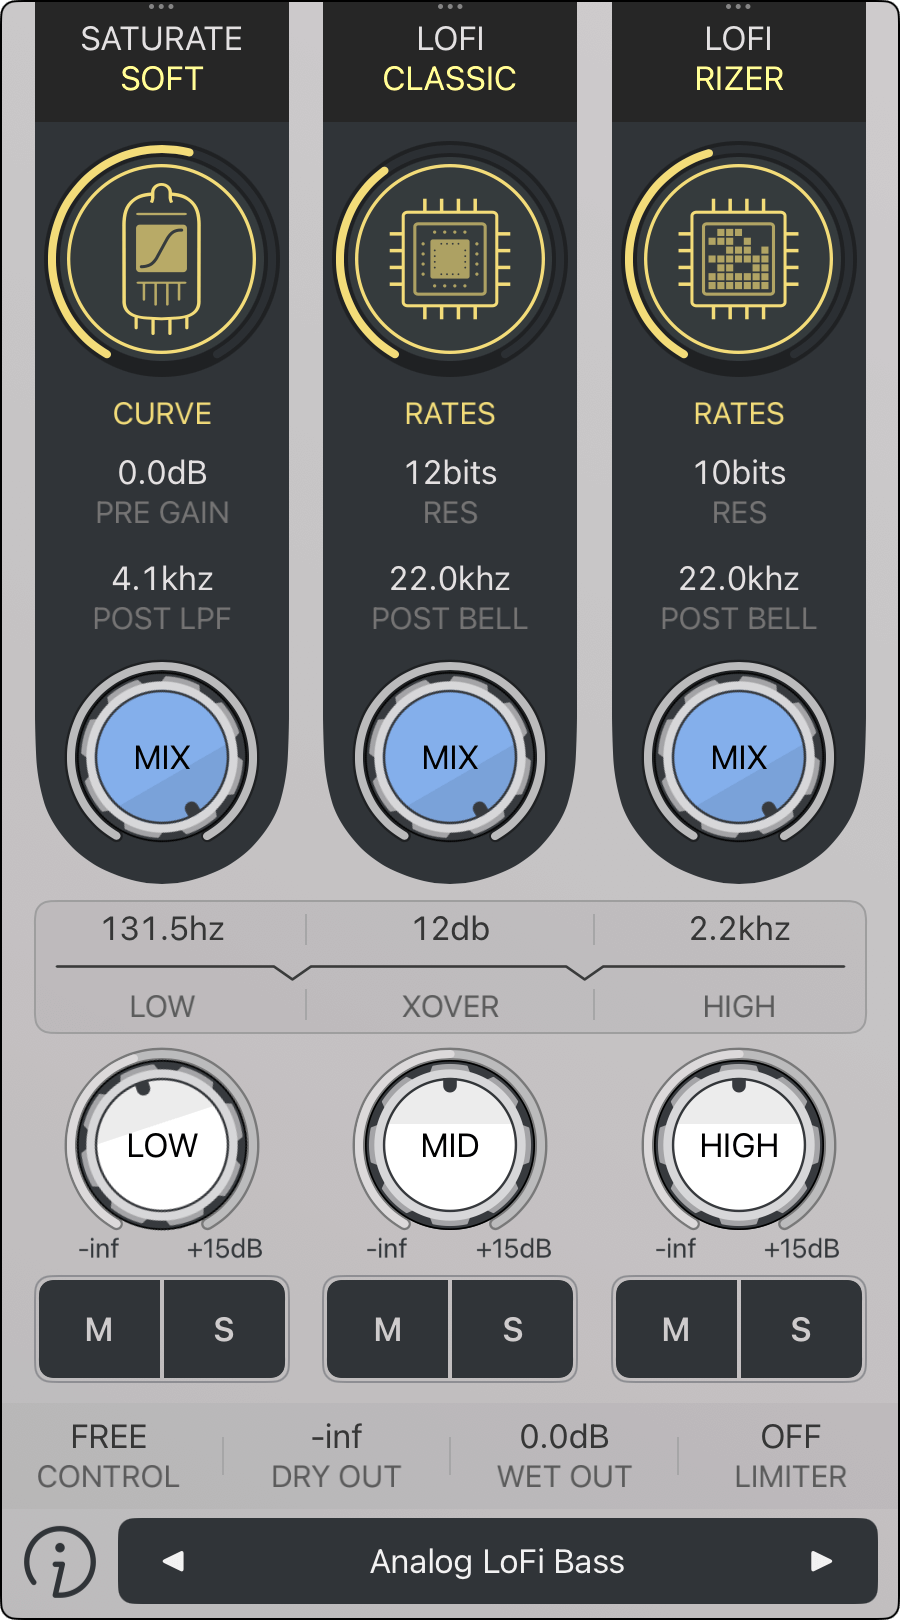The height and width of the screenshot is (1620, 900).
Task: Click the LOW band gain knob
Action: 162,1145
